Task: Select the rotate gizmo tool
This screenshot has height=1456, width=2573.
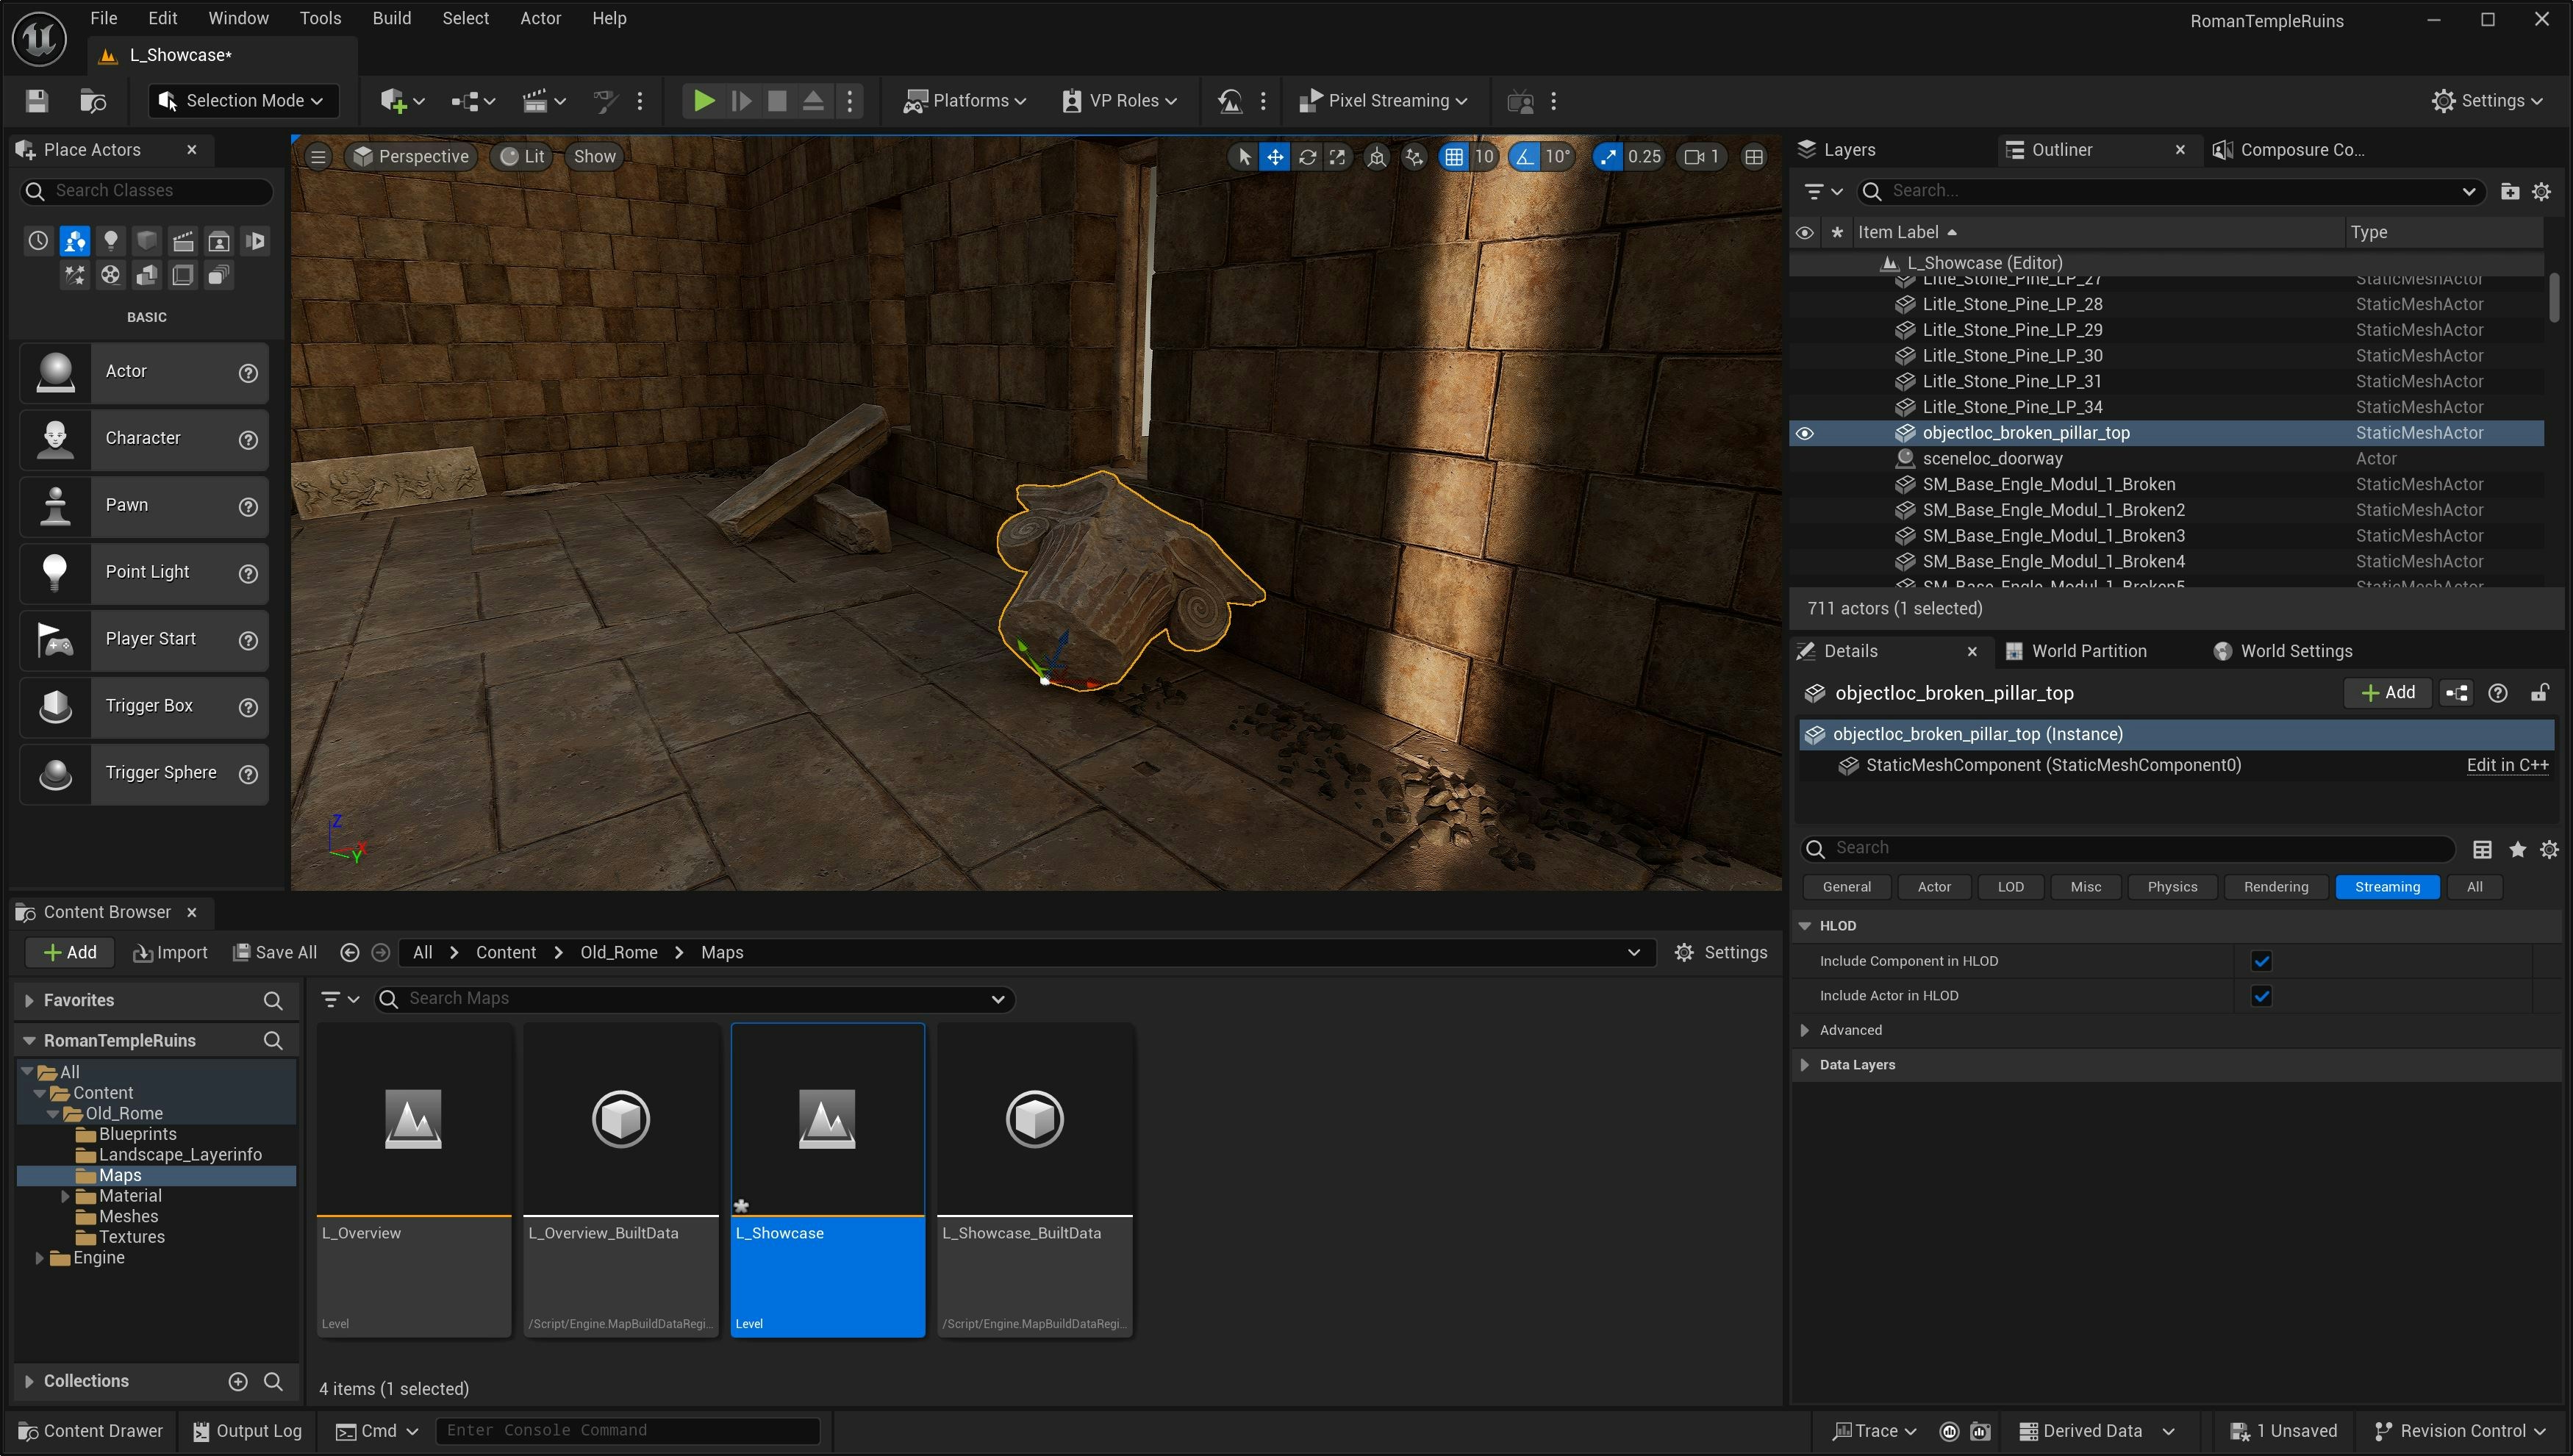Action: coord(1307,157)
